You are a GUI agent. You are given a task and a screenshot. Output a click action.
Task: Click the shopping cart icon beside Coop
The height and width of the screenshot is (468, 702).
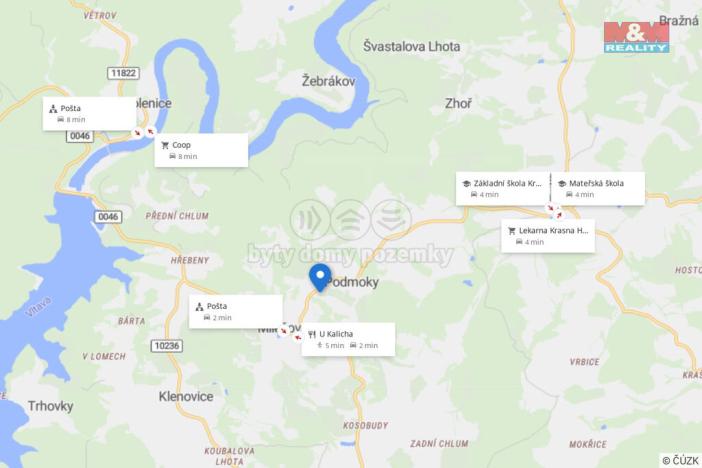click(165, 145)
